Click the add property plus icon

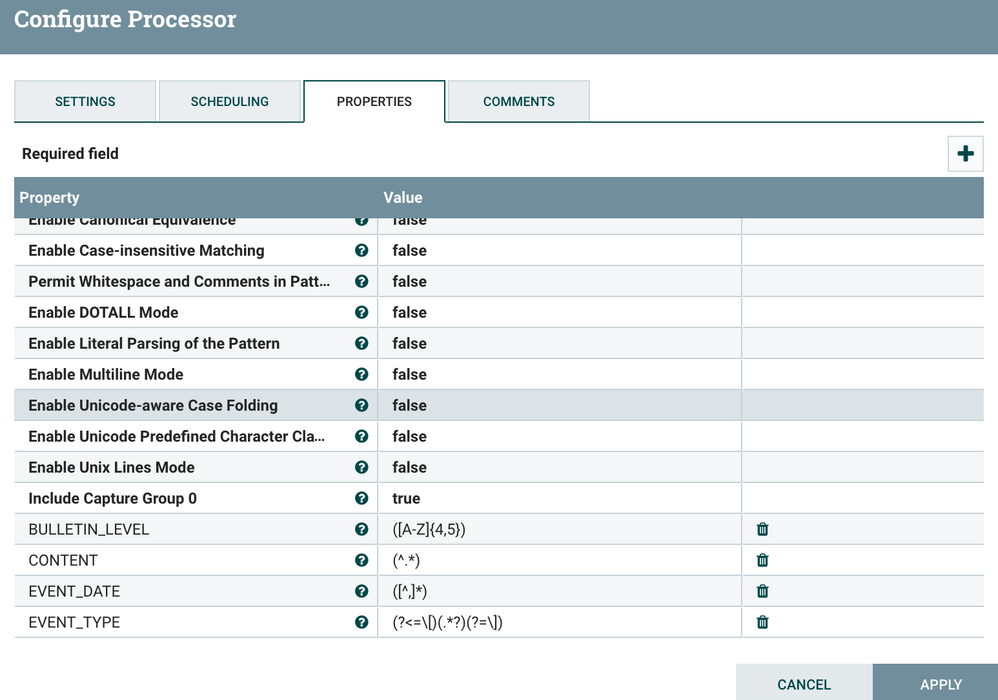click(965, 154)
